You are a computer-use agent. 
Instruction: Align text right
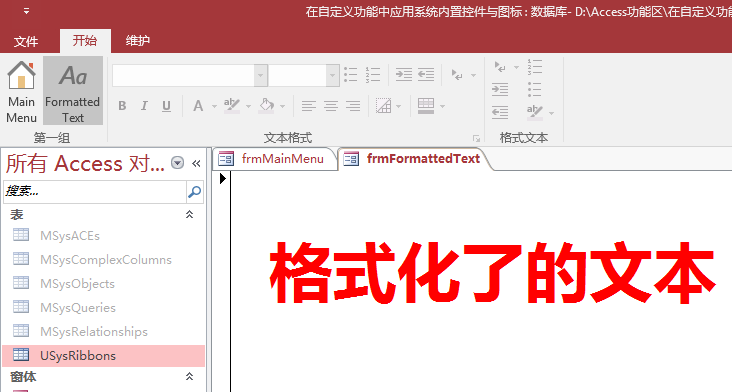coord(353,106)
